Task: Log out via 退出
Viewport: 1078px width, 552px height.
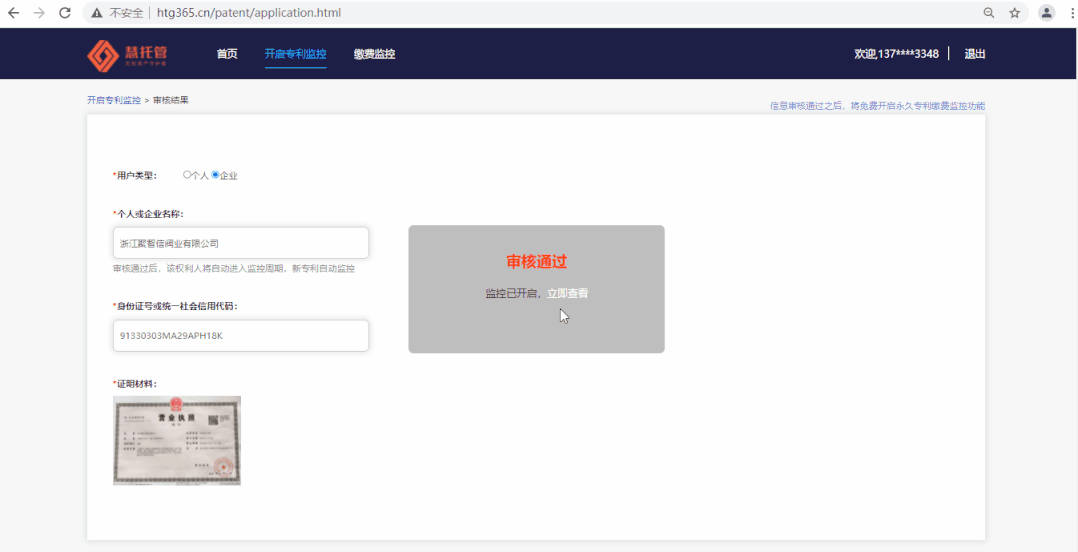Action: tap(975, 54)
